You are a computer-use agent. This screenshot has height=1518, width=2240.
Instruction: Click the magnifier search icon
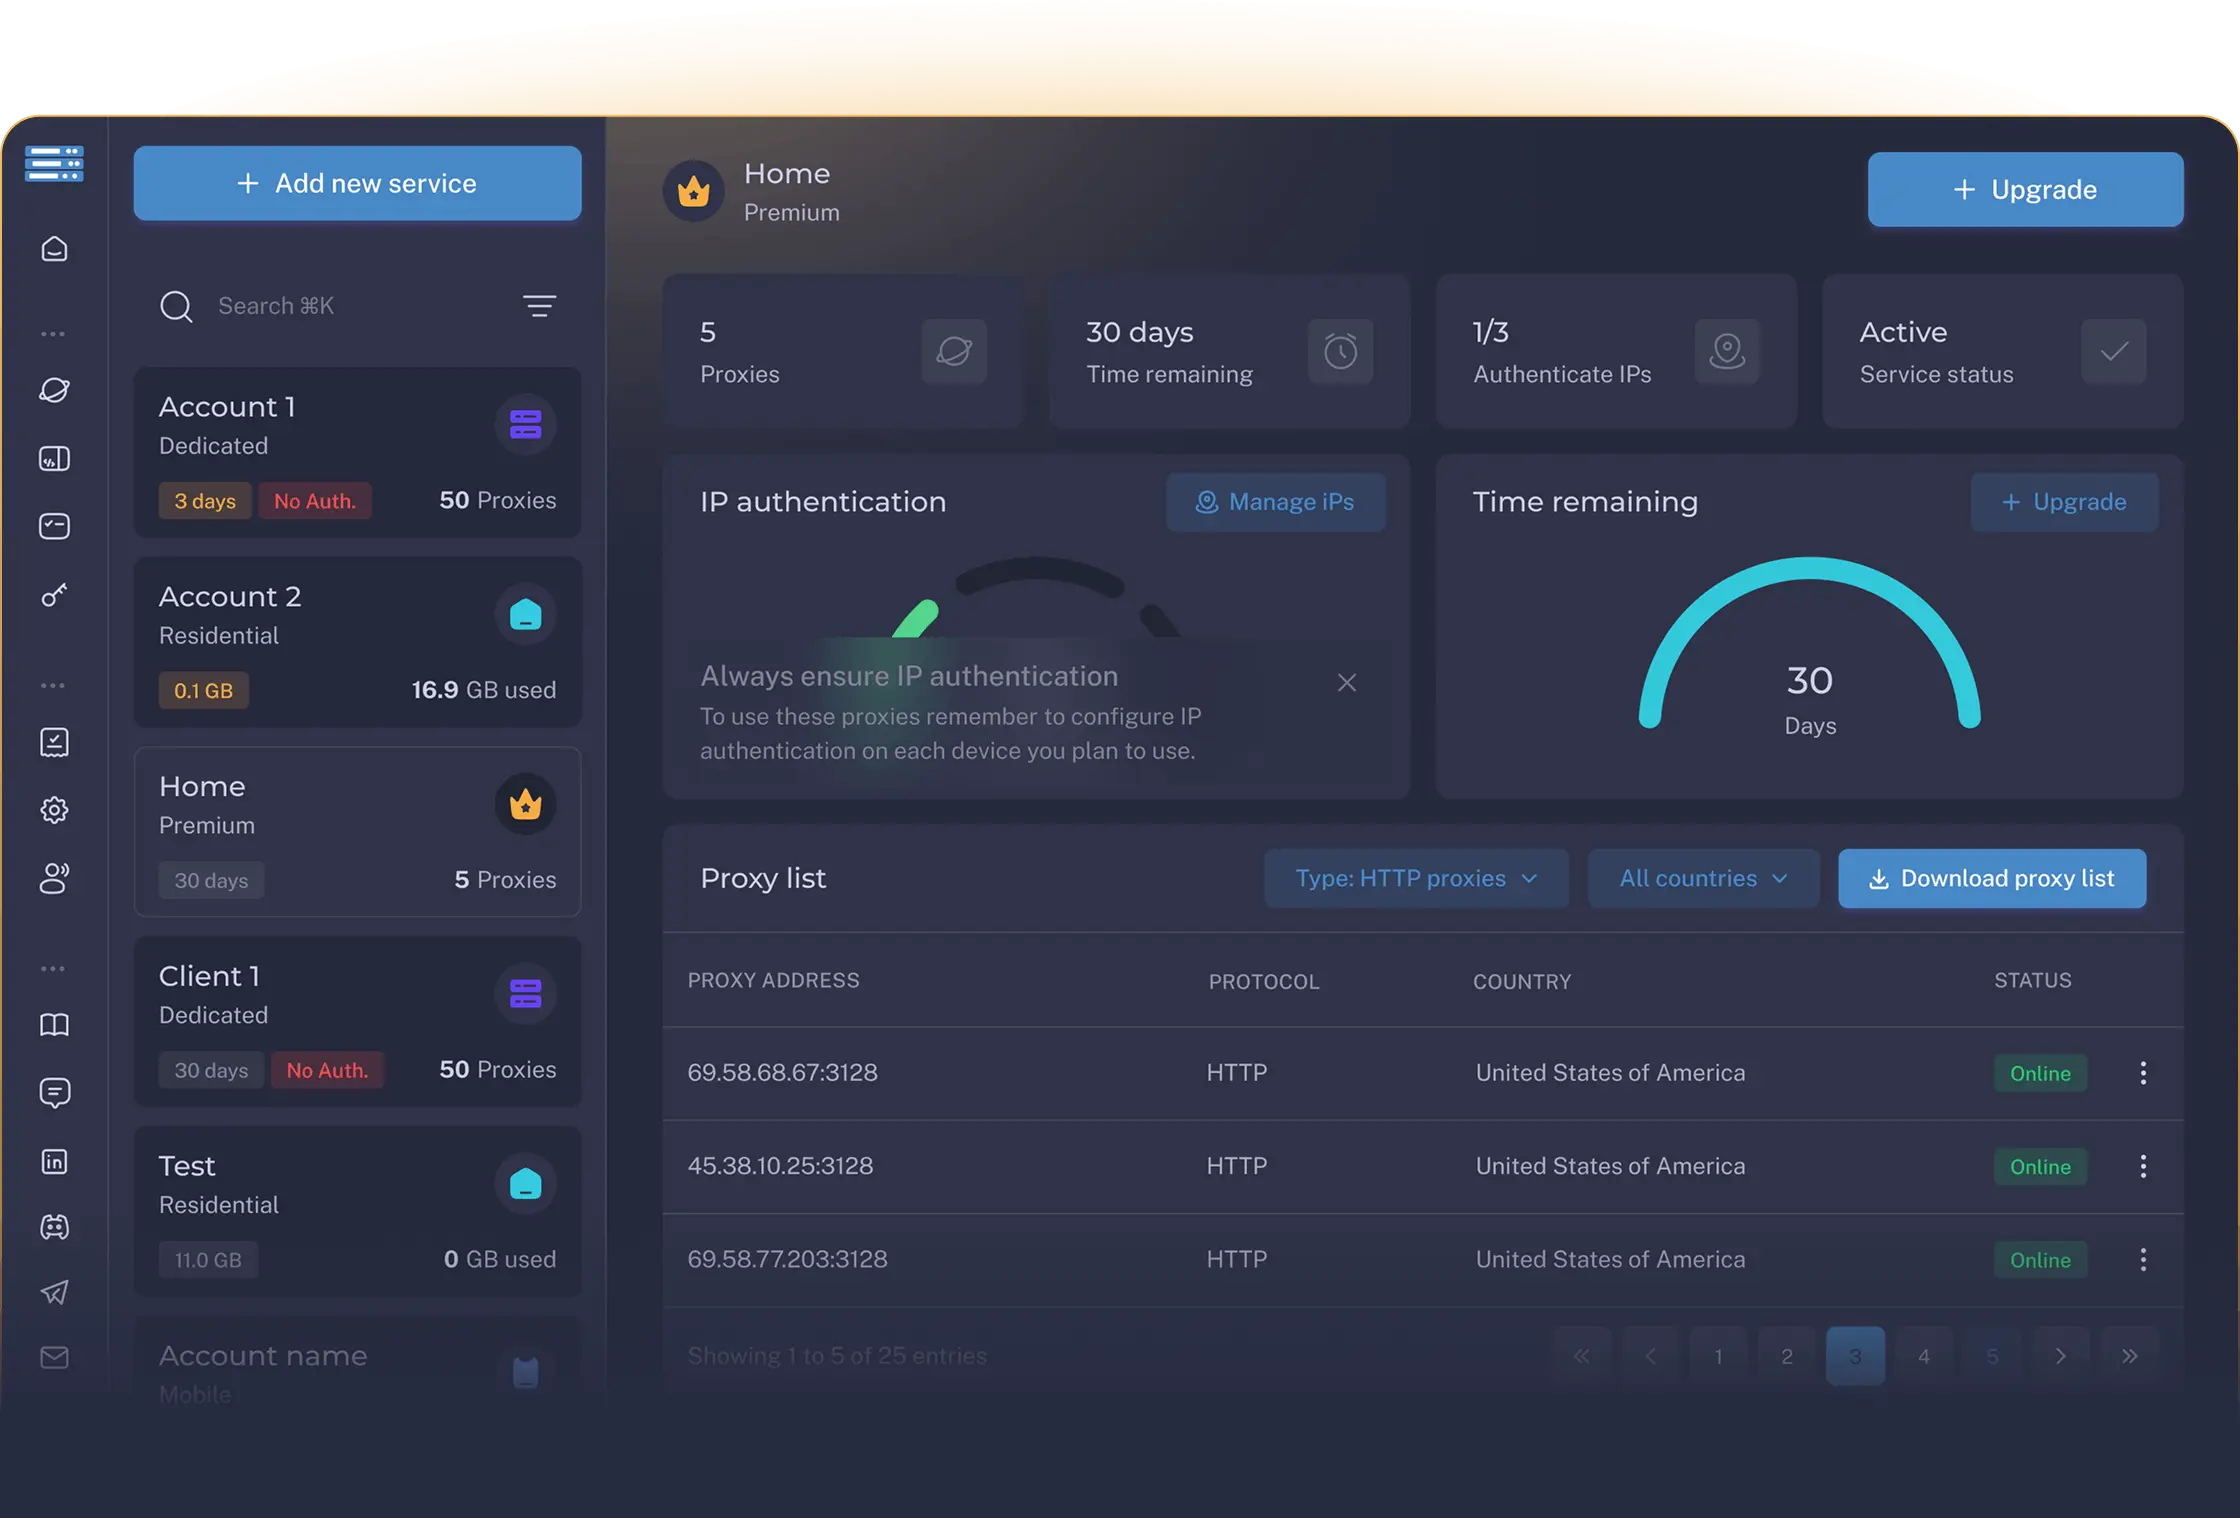(x=176, y=306)
